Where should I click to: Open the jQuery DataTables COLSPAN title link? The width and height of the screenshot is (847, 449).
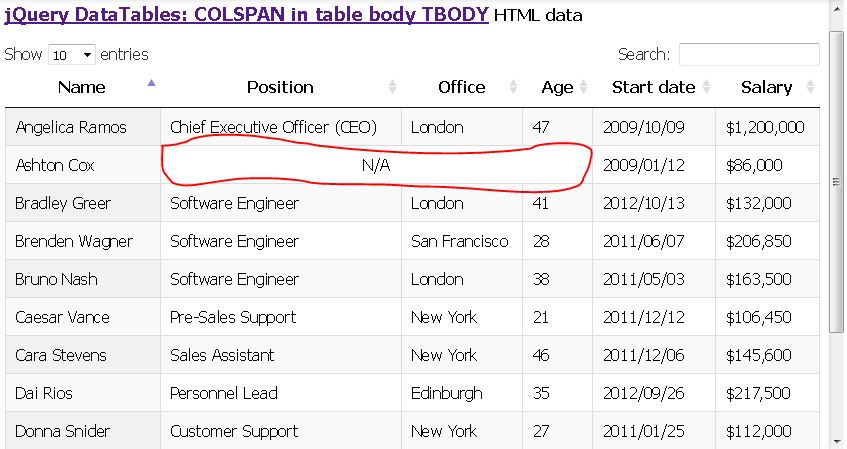point(246,15)
